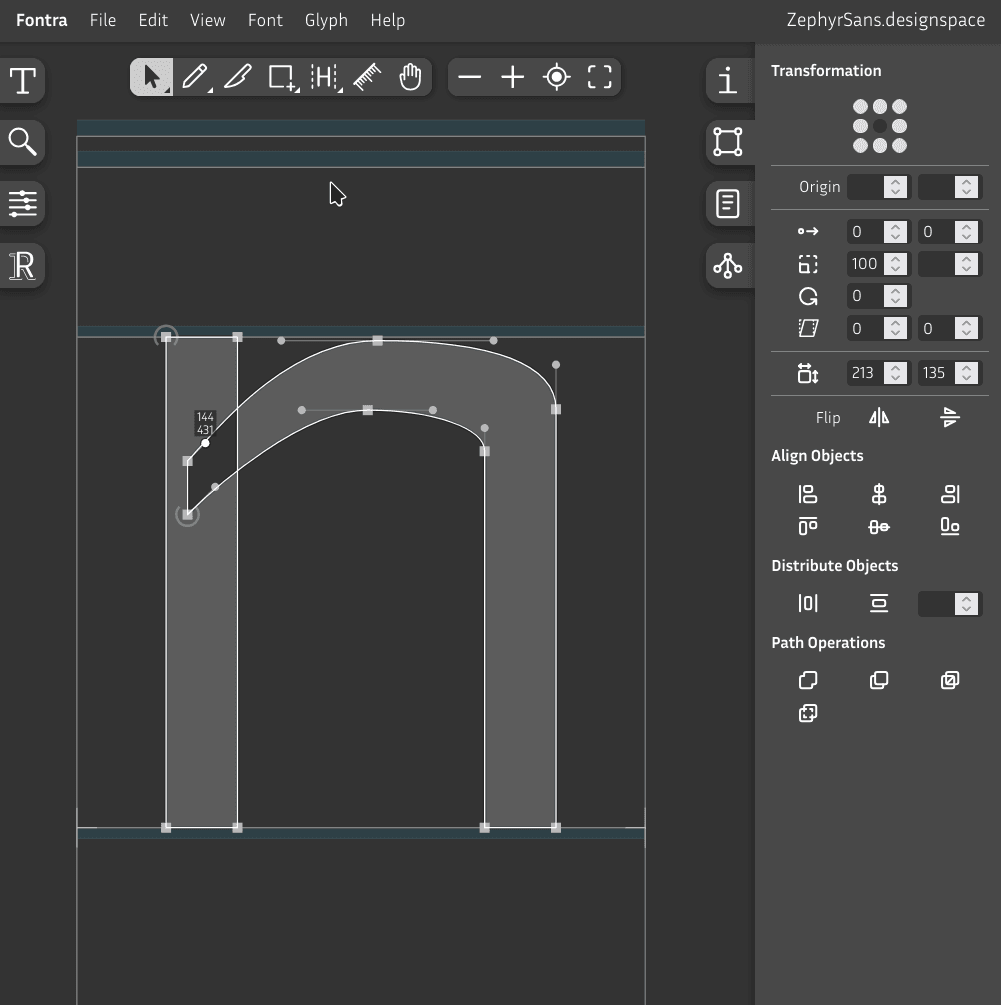Click the Flip horizontally icon
The height and width of the screenshot is (1005, 1001).
[x=879, y=418]
